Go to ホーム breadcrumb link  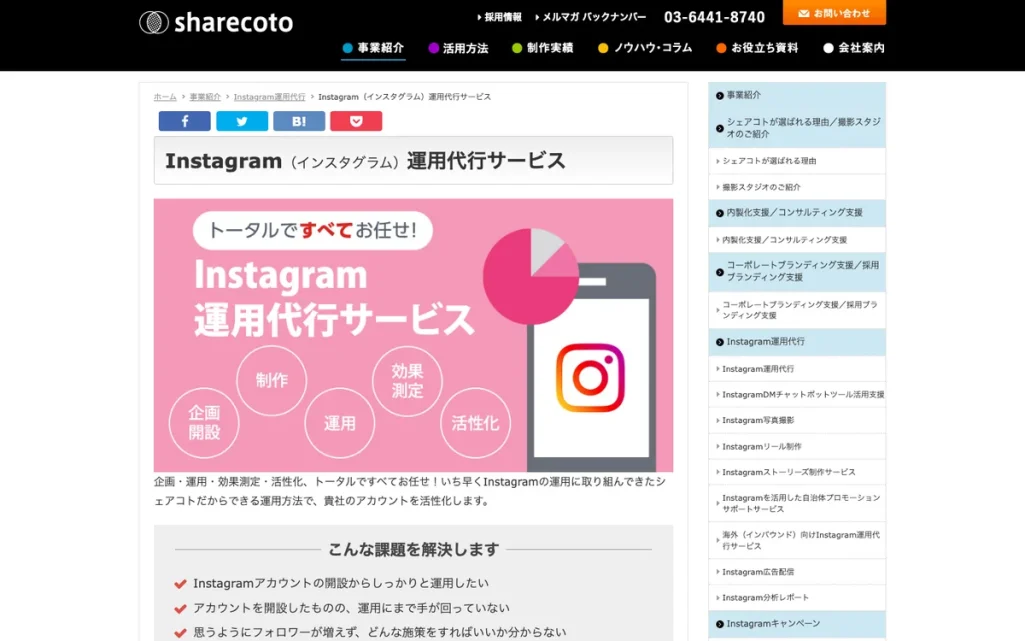click(x=165, y=97)
